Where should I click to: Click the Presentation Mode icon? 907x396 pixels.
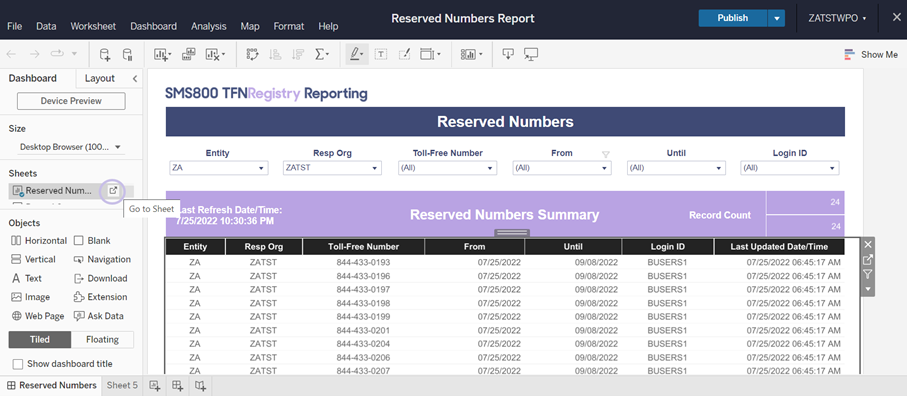[x=531, y=54]
